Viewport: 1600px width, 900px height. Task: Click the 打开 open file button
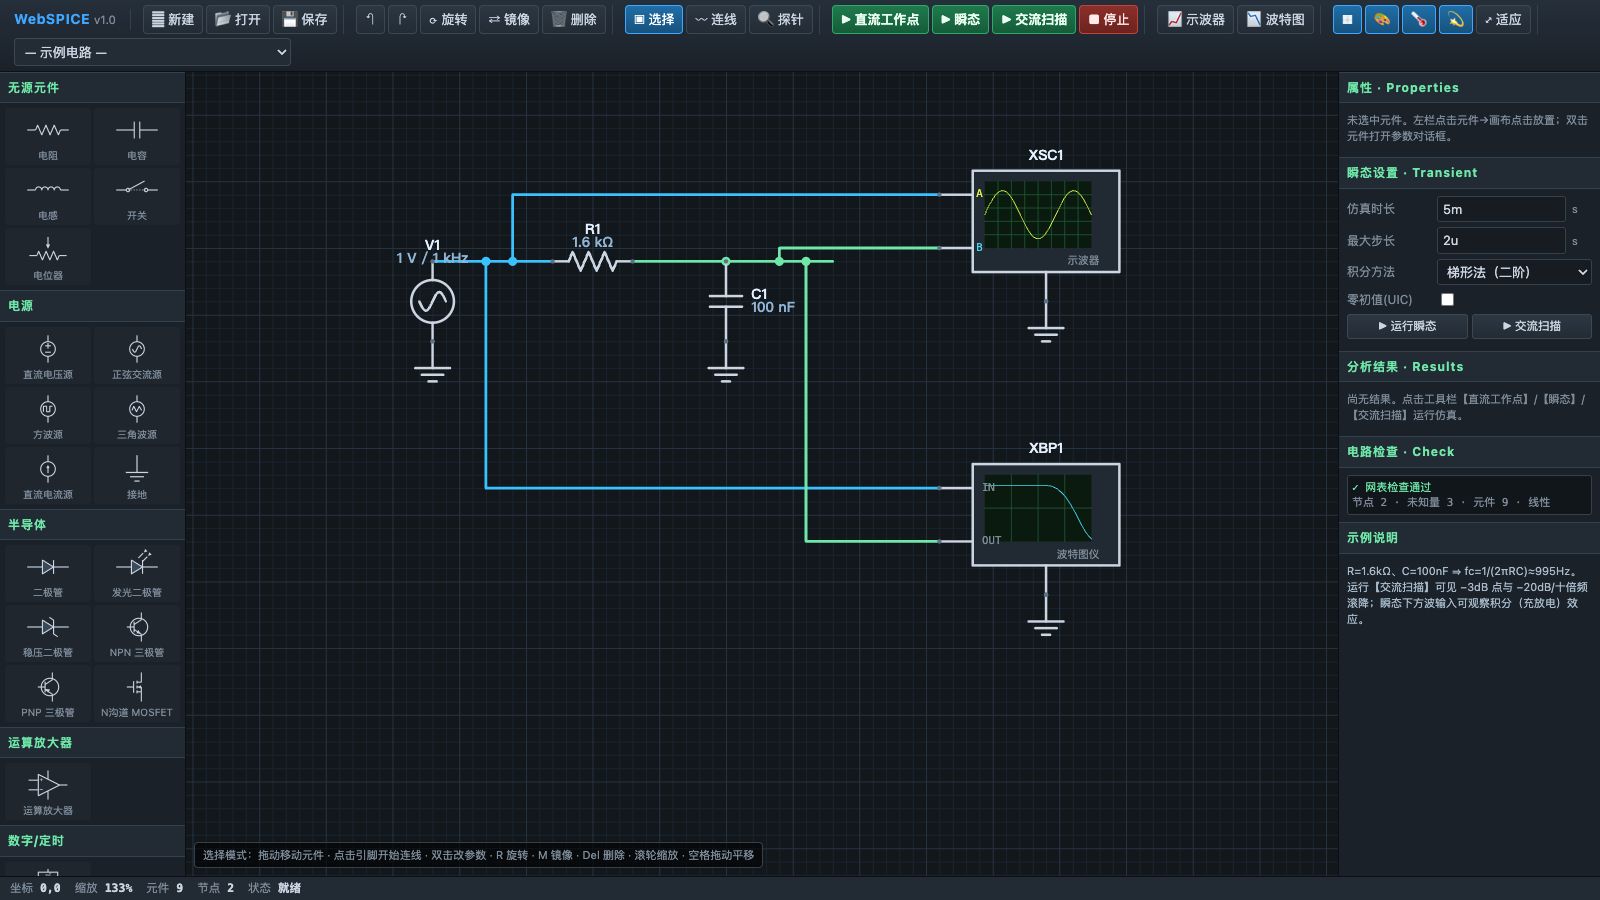click(x=238, y=19)
